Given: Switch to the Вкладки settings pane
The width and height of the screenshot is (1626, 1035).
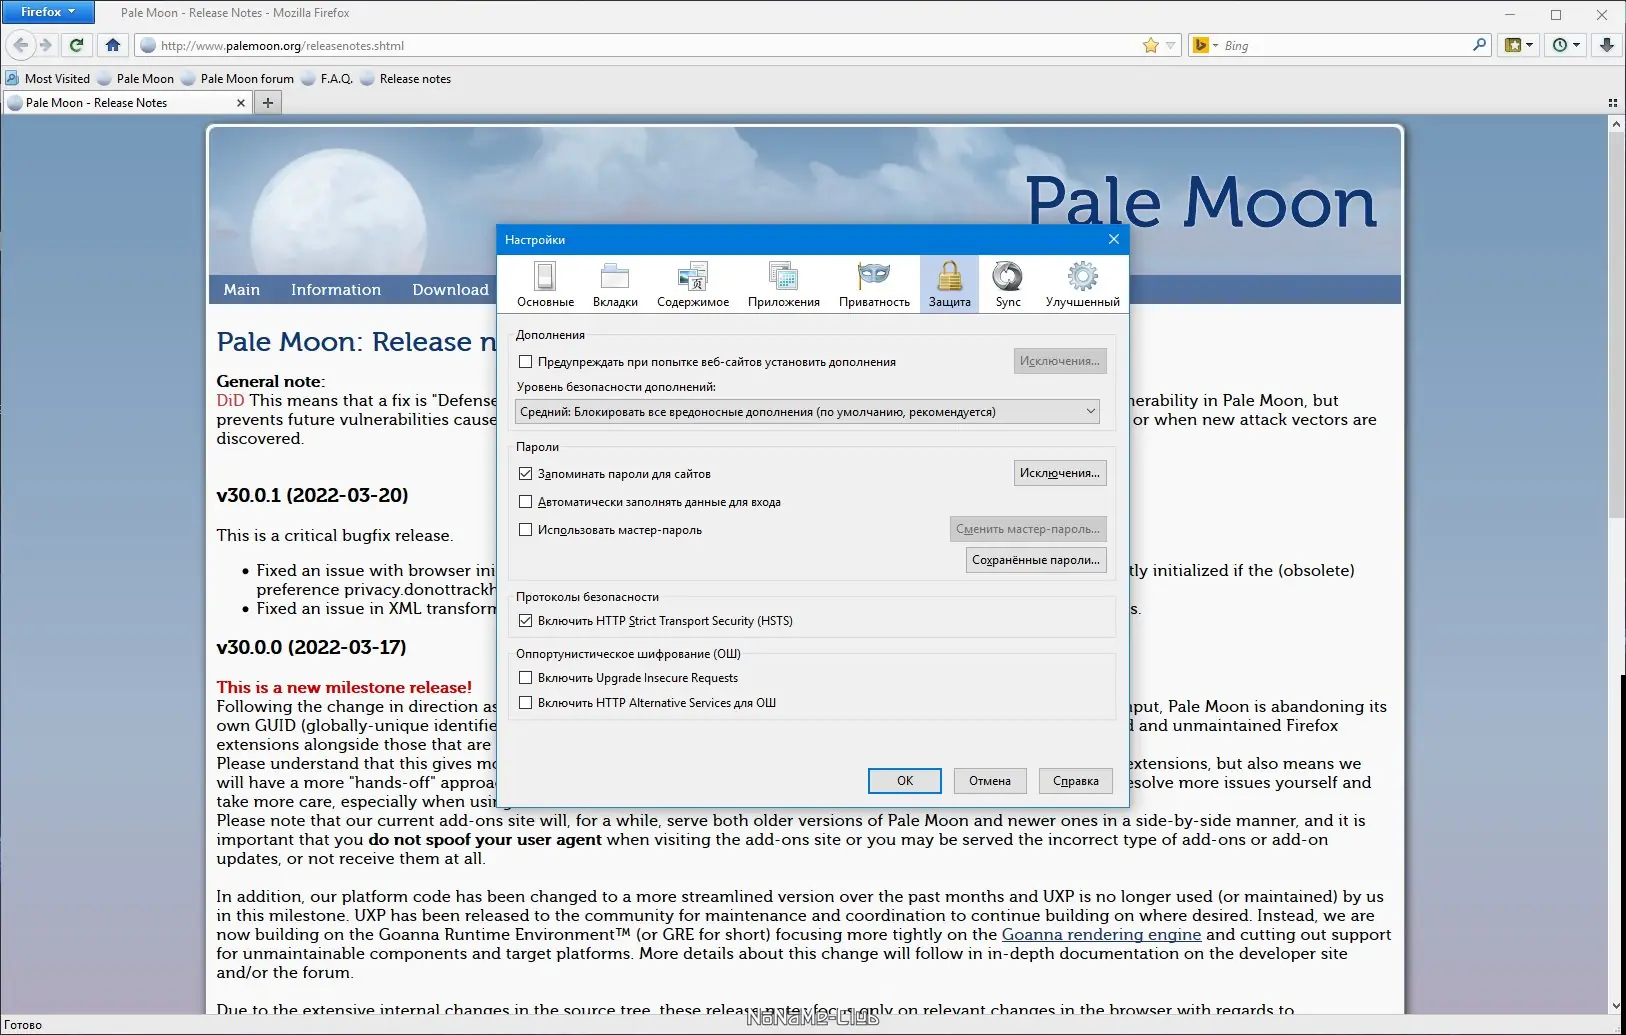Looking at the screenshot, I should point(615,285).
